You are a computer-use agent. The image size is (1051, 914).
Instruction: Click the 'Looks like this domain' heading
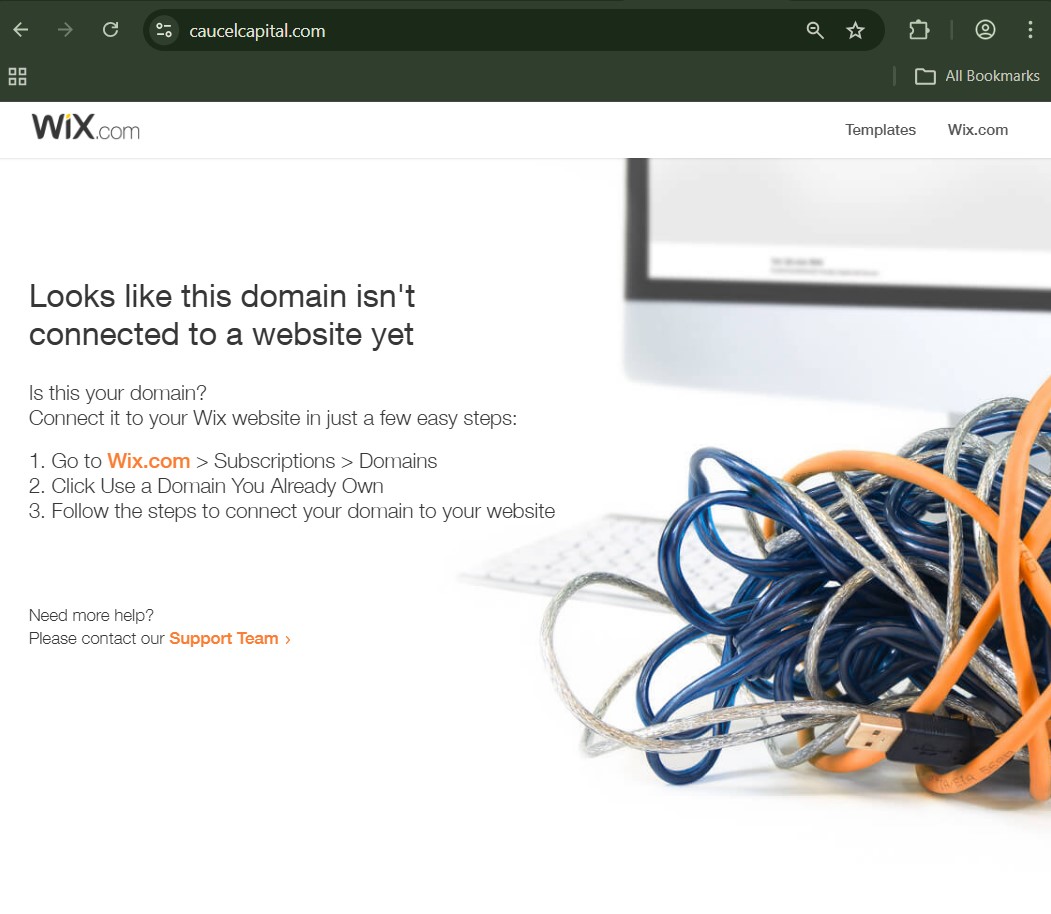pos(222,315)
